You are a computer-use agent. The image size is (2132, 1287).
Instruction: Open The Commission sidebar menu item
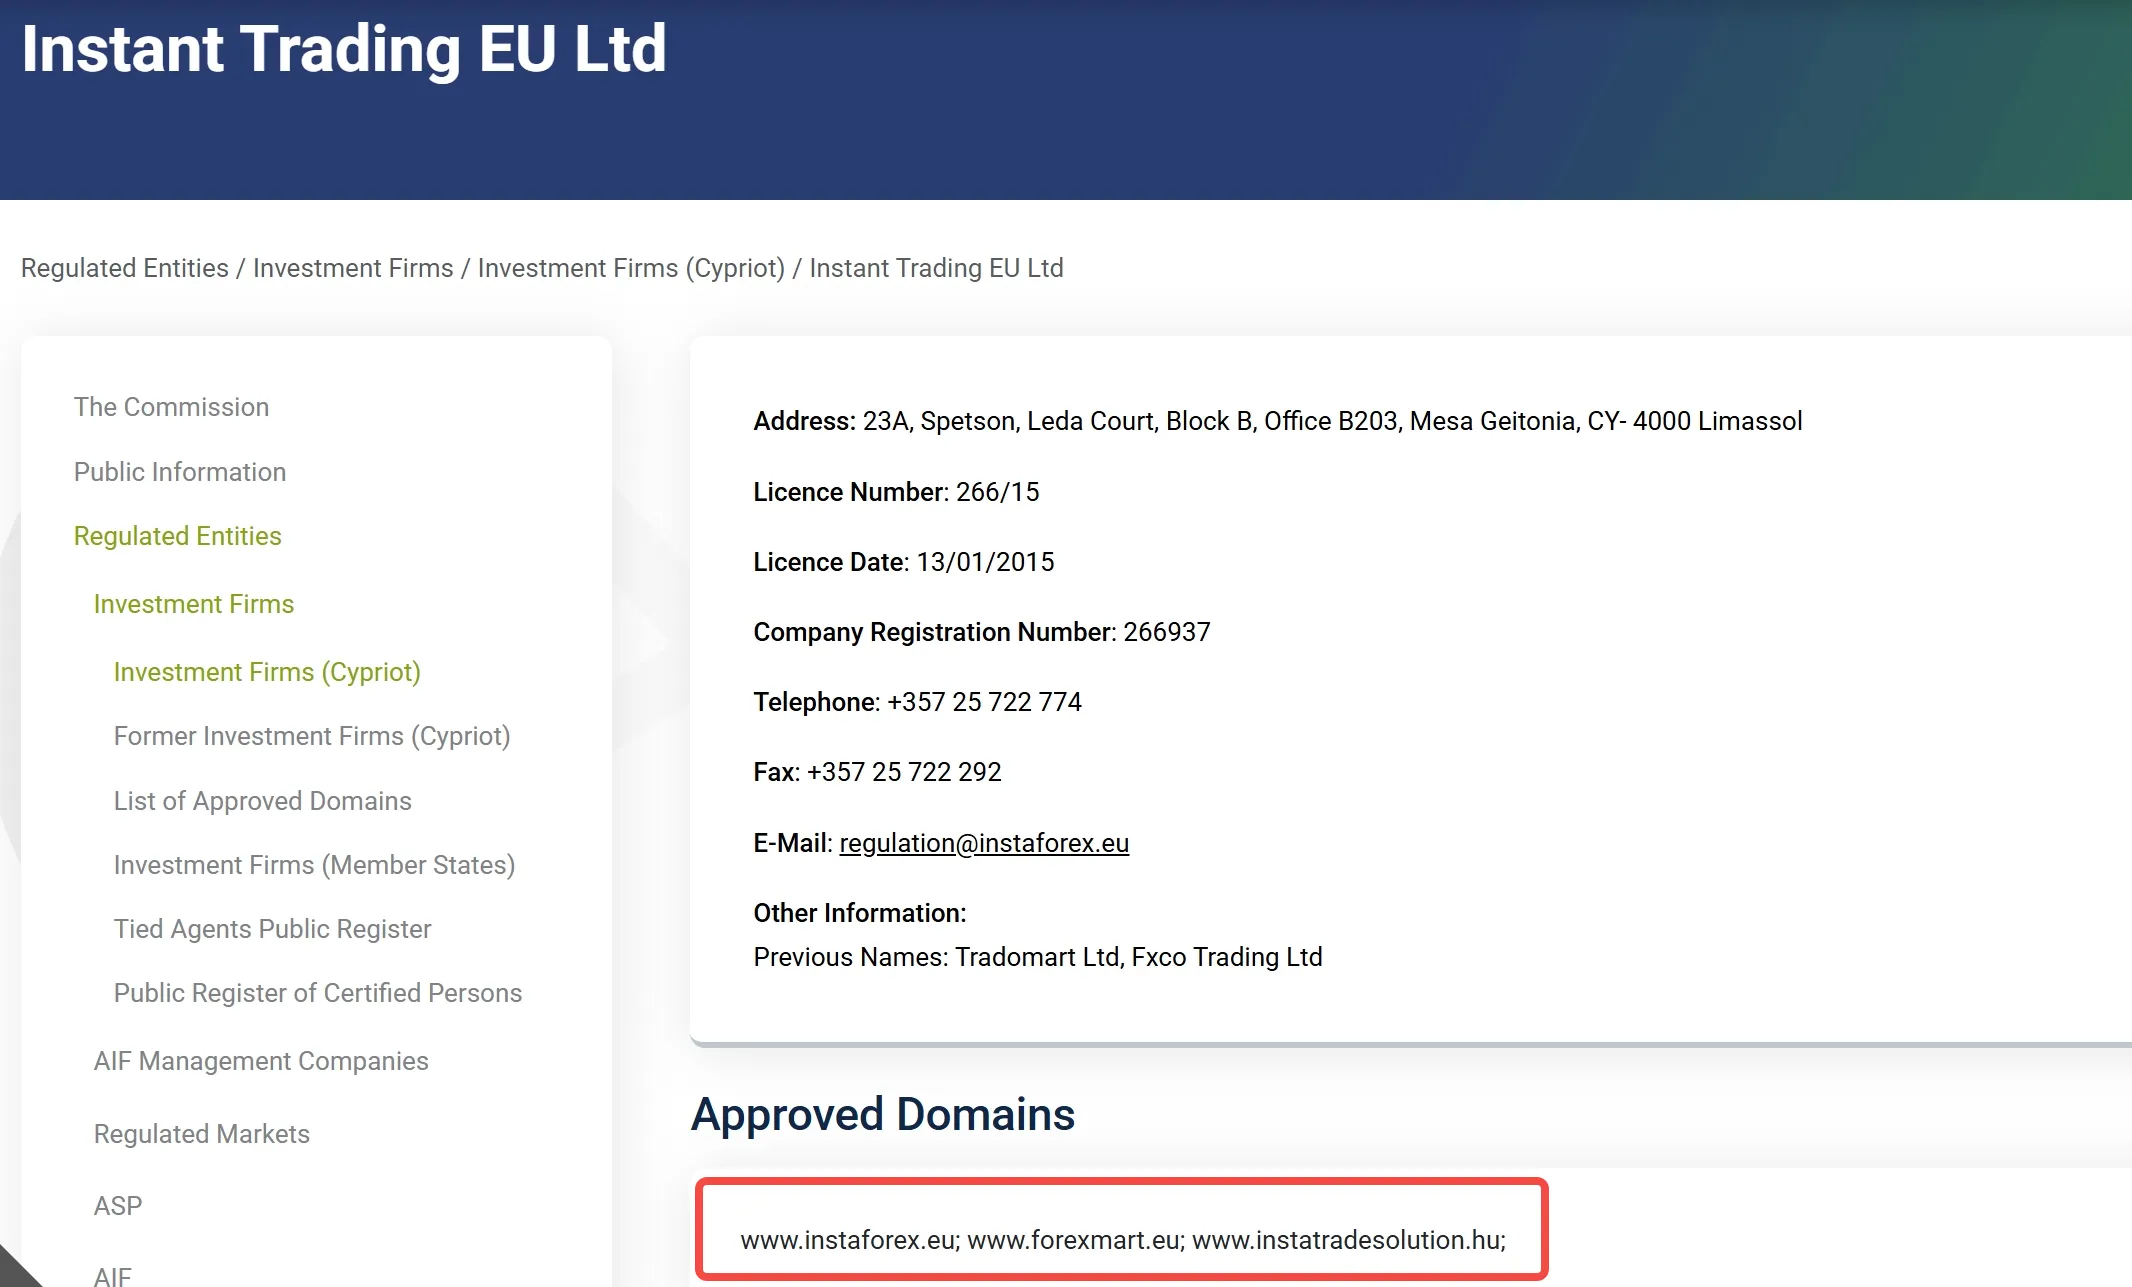171,407
